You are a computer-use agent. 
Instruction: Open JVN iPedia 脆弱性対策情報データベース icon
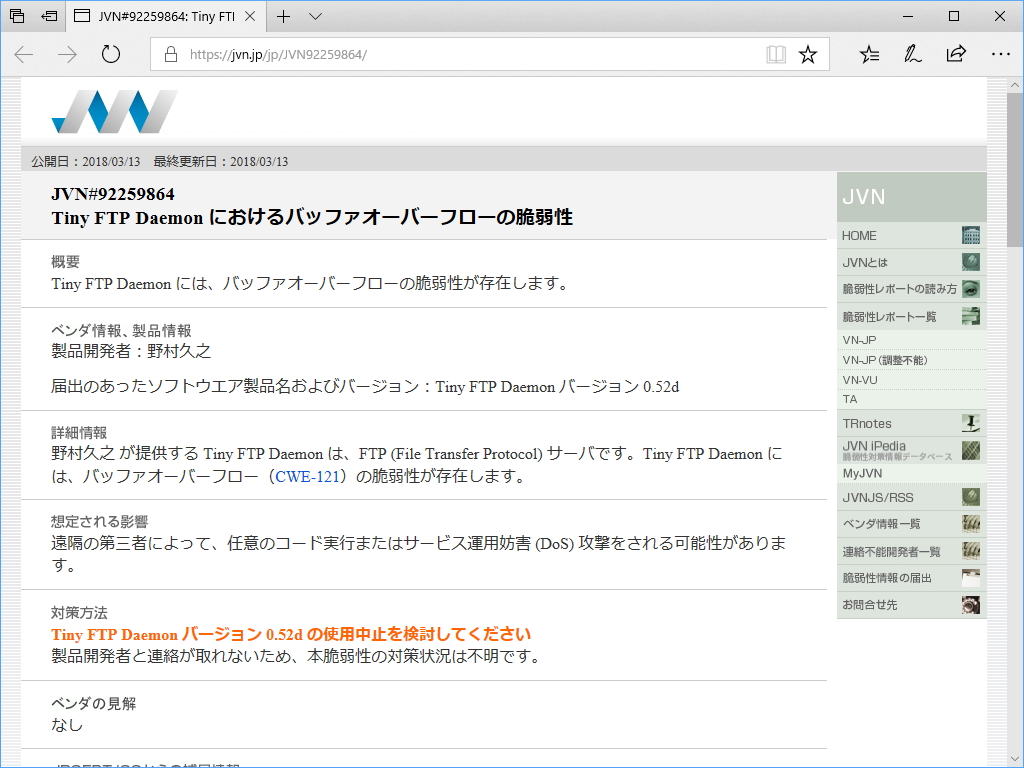coord(969,449)
